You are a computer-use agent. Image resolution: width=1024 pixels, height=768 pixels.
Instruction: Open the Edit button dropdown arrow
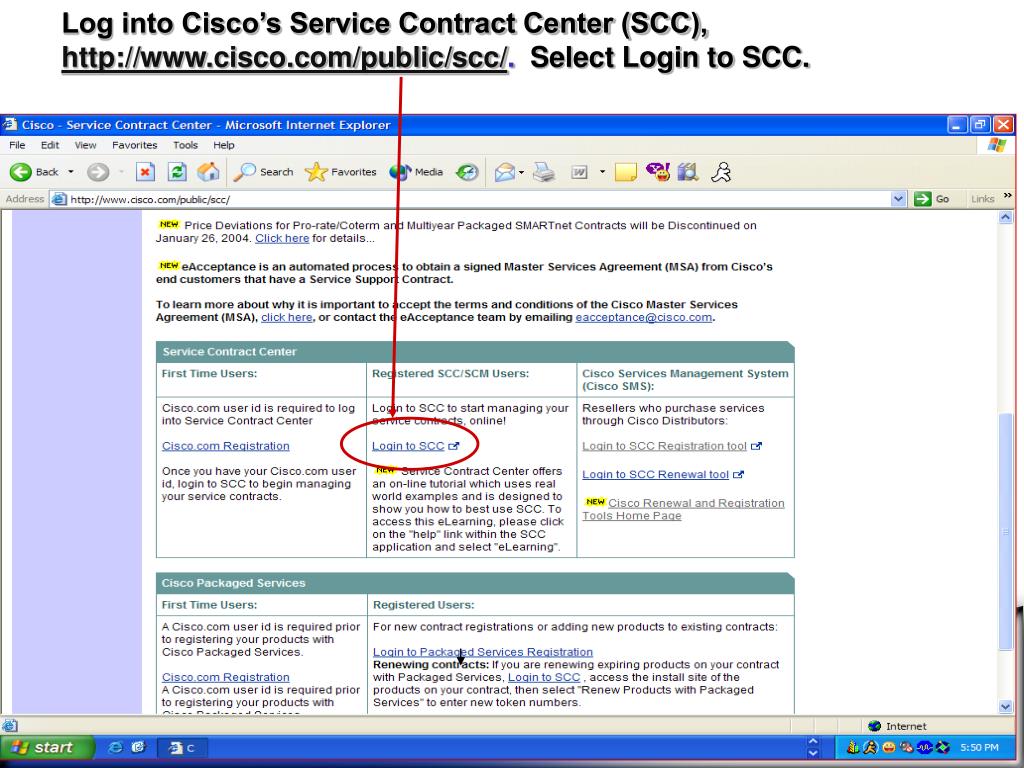602,172
